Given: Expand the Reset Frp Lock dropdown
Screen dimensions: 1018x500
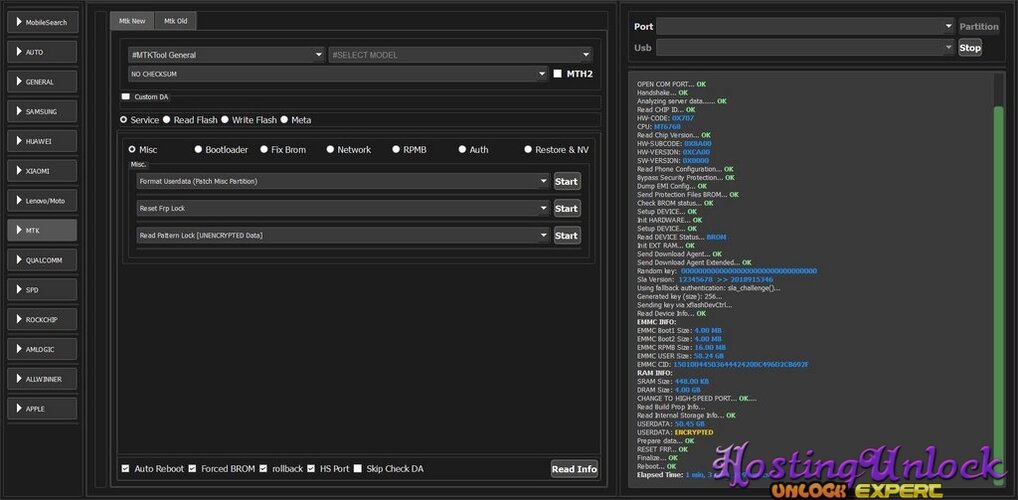Looking at the screenshot, I should click(x=343, y=208).
